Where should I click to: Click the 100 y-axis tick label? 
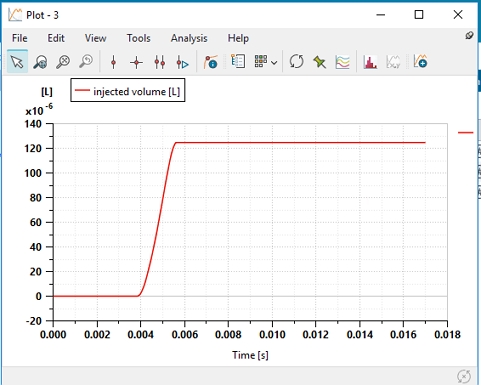[x=33, y=173]
